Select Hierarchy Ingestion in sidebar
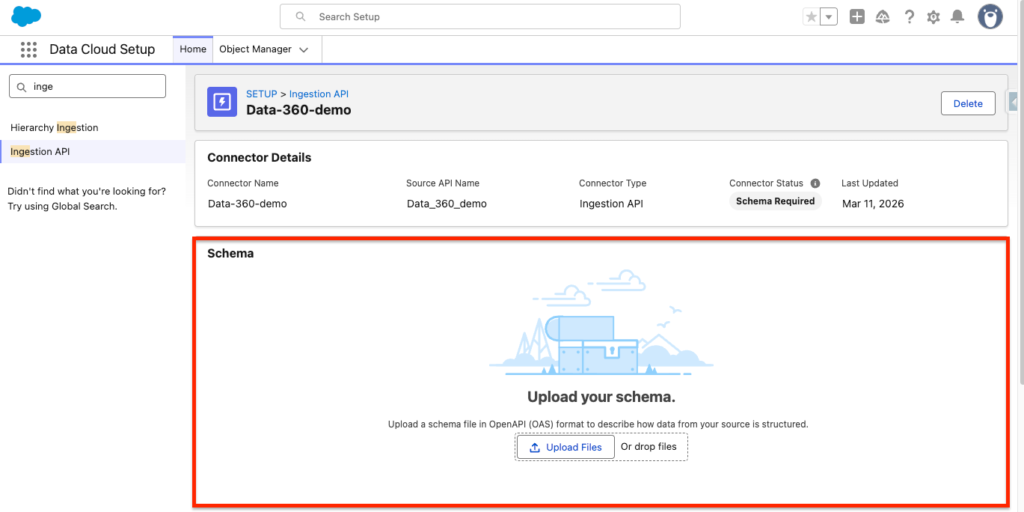 click(54, 128)
